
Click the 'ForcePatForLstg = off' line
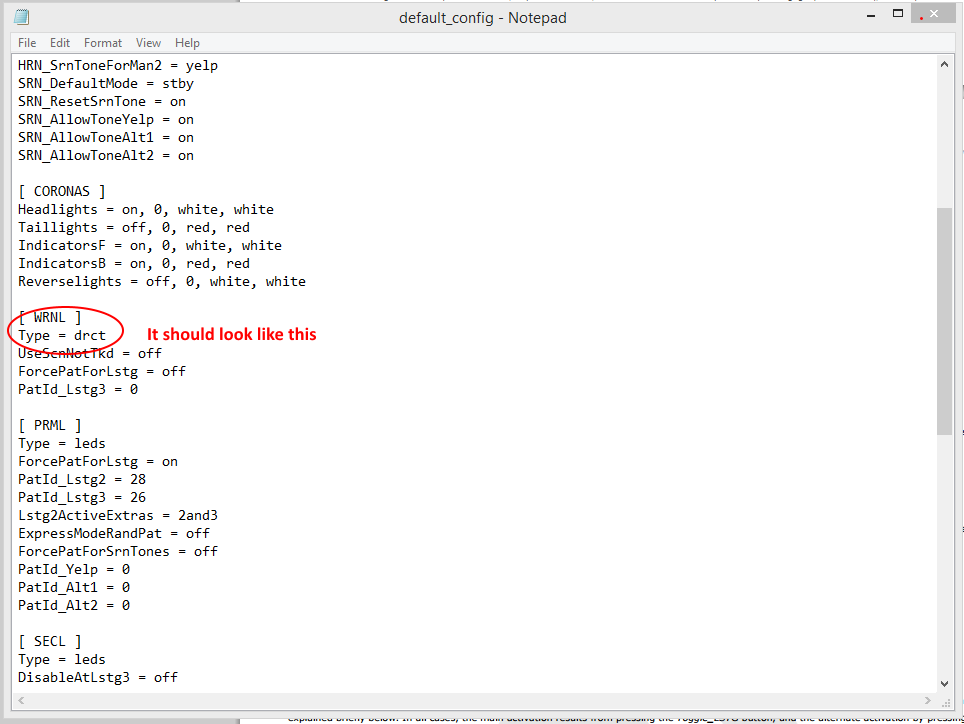tap(101, 372)
